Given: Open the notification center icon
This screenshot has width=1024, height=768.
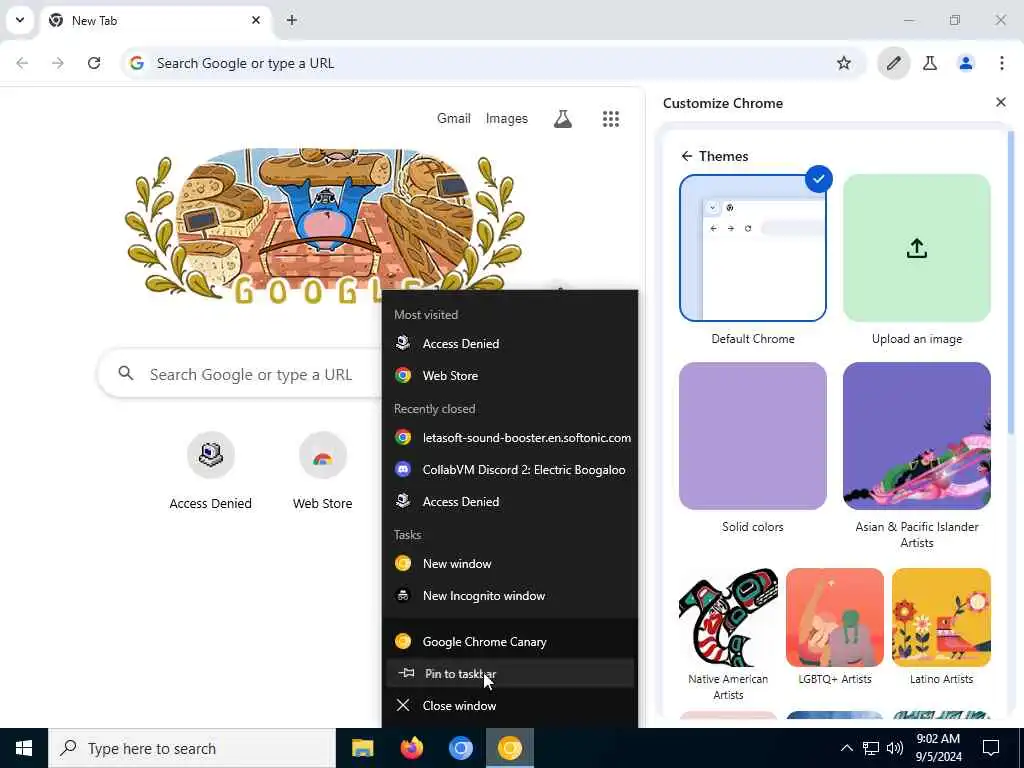Looking at the screenshot, I should point(991,748).
